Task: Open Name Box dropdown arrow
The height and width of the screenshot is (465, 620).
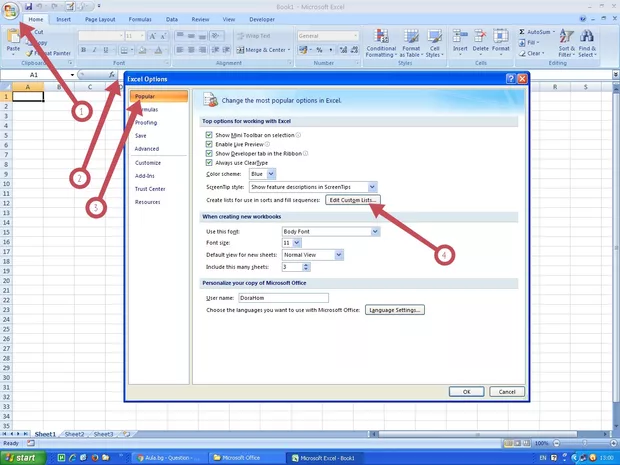Action: coord(72,75)
